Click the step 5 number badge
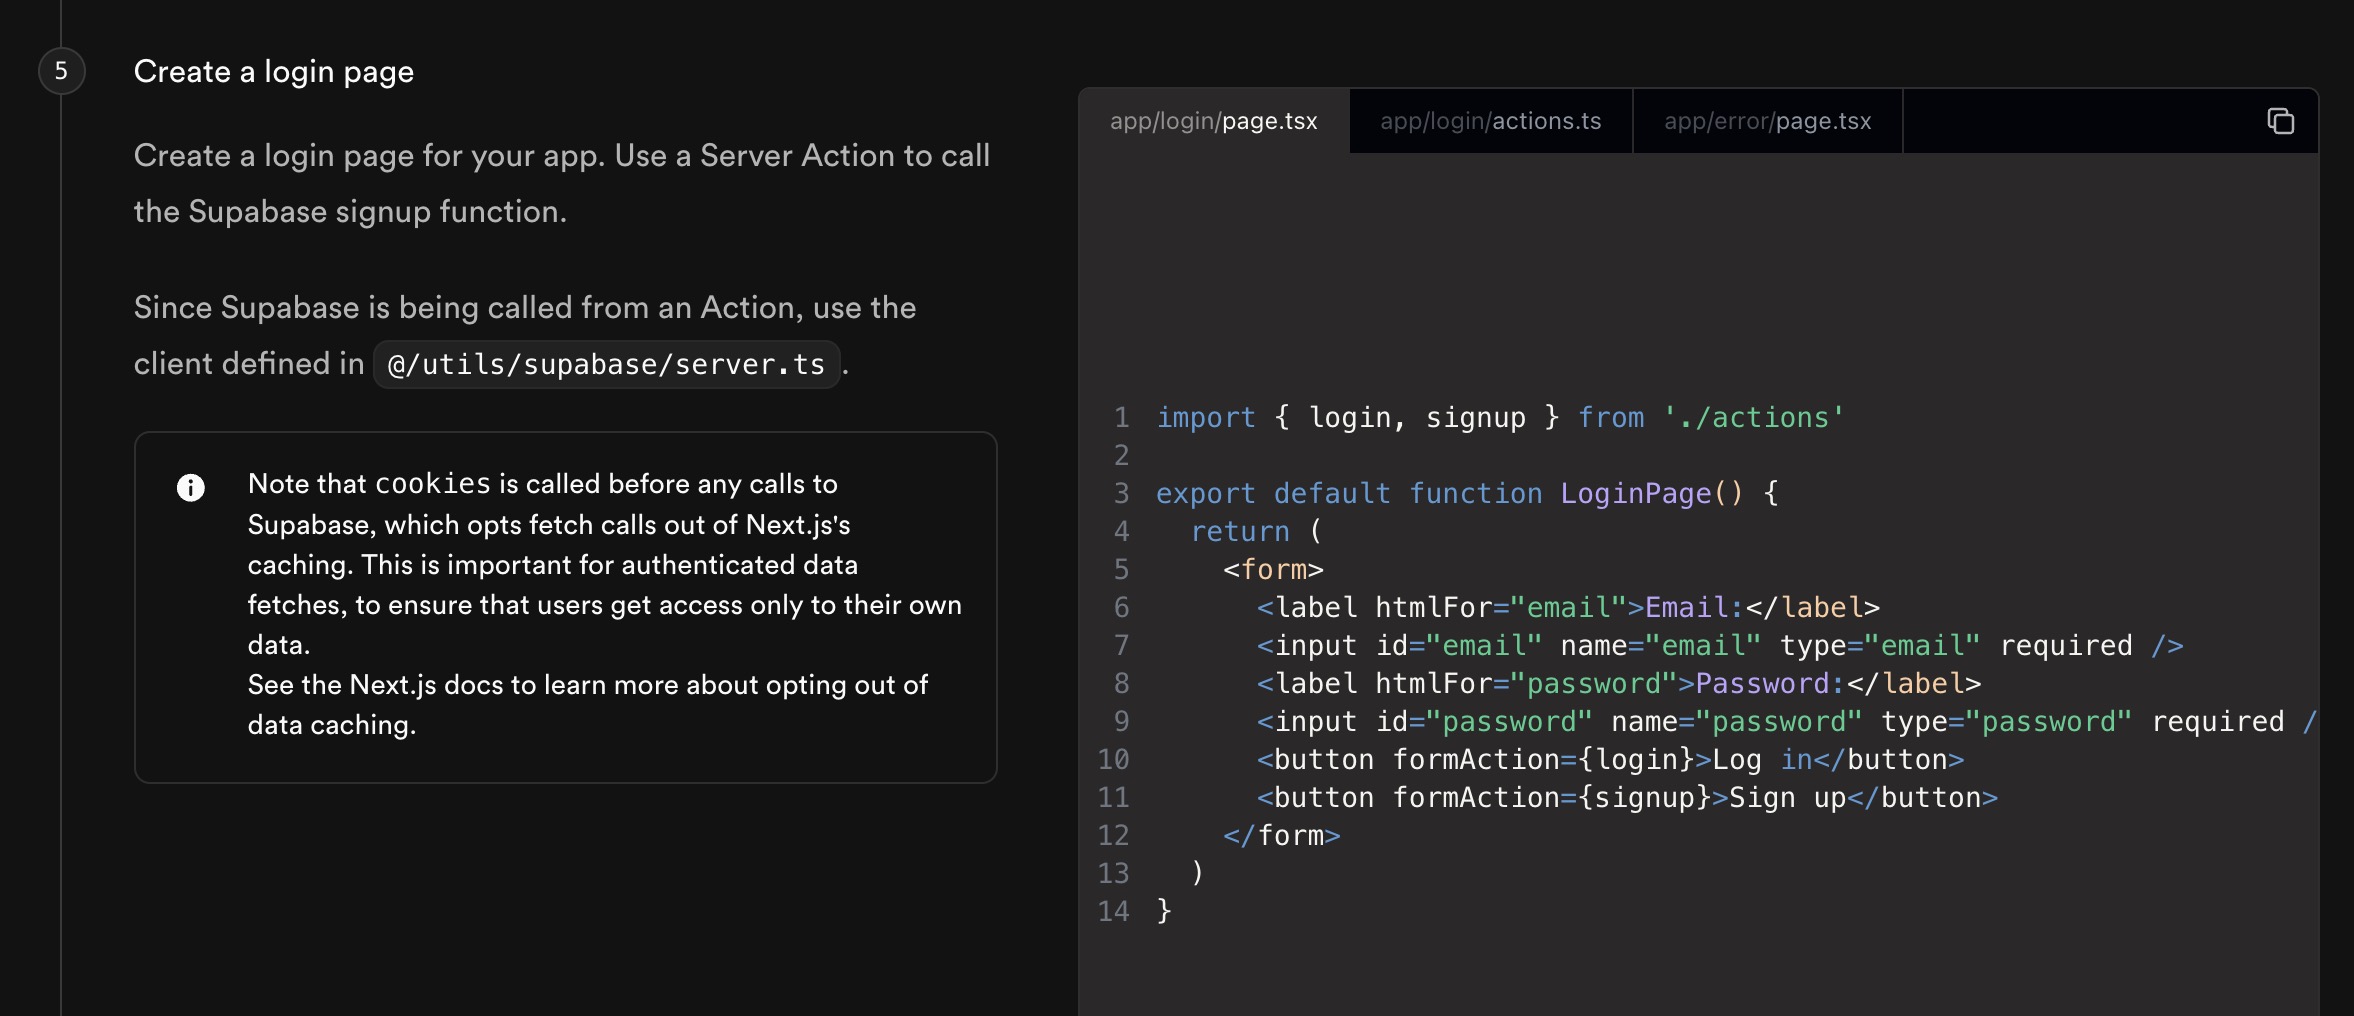Image resolution: width=2354 pixels, height=1016 pixels. click(61, 71)
